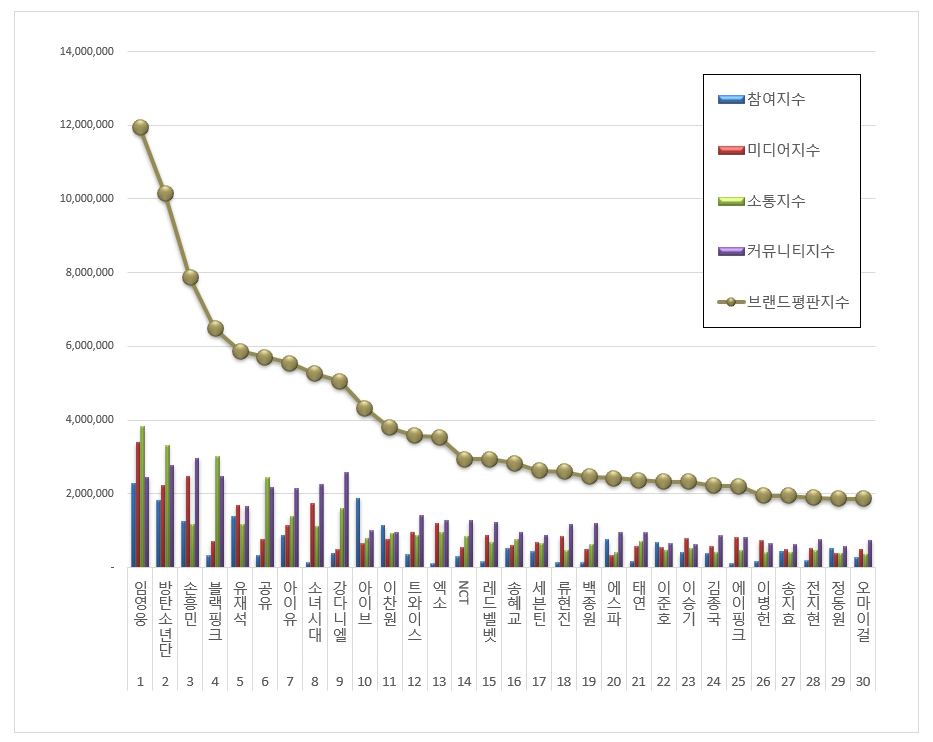Select the 에이핑크 category label
This screenshot has width=933, height=742.
(739, 611)
